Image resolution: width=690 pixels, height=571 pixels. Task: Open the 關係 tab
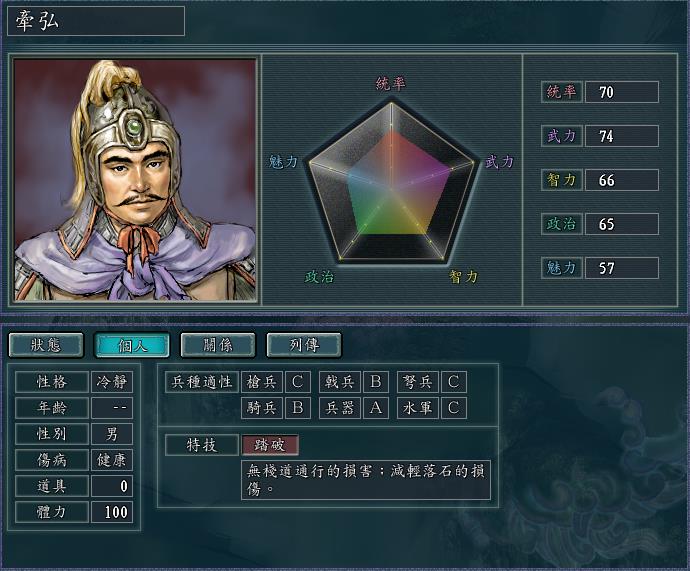(x=218, y=344)
